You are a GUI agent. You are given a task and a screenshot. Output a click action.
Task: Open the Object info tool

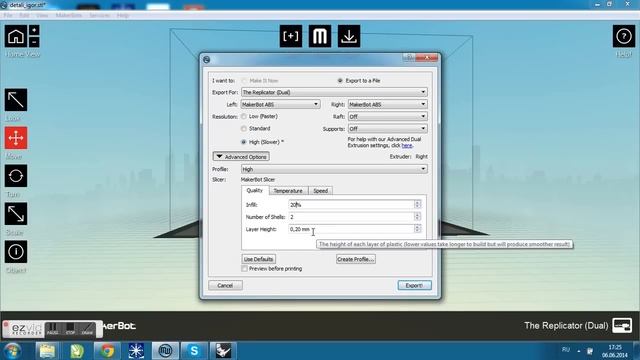tap(16, 252)
